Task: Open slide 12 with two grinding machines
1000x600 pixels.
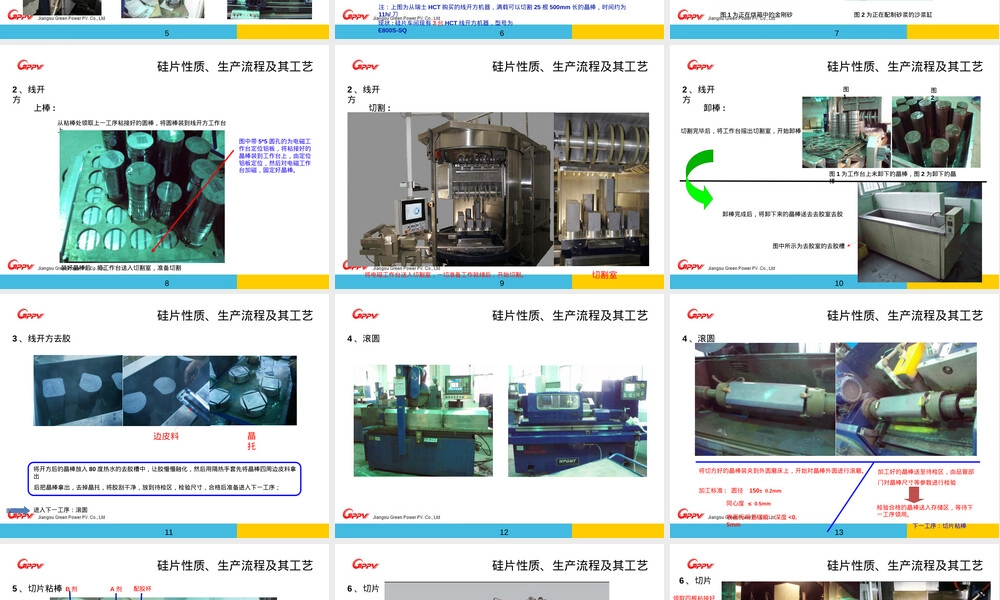Action: tap(499, 416)
